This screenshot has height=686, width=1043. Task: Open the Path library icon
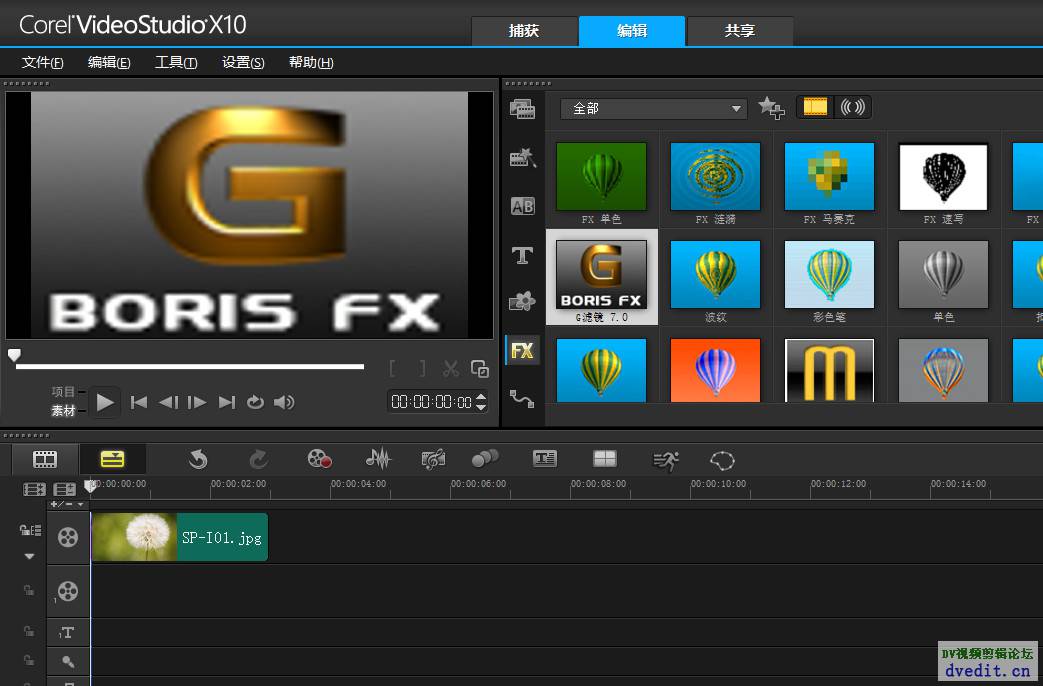522,399
